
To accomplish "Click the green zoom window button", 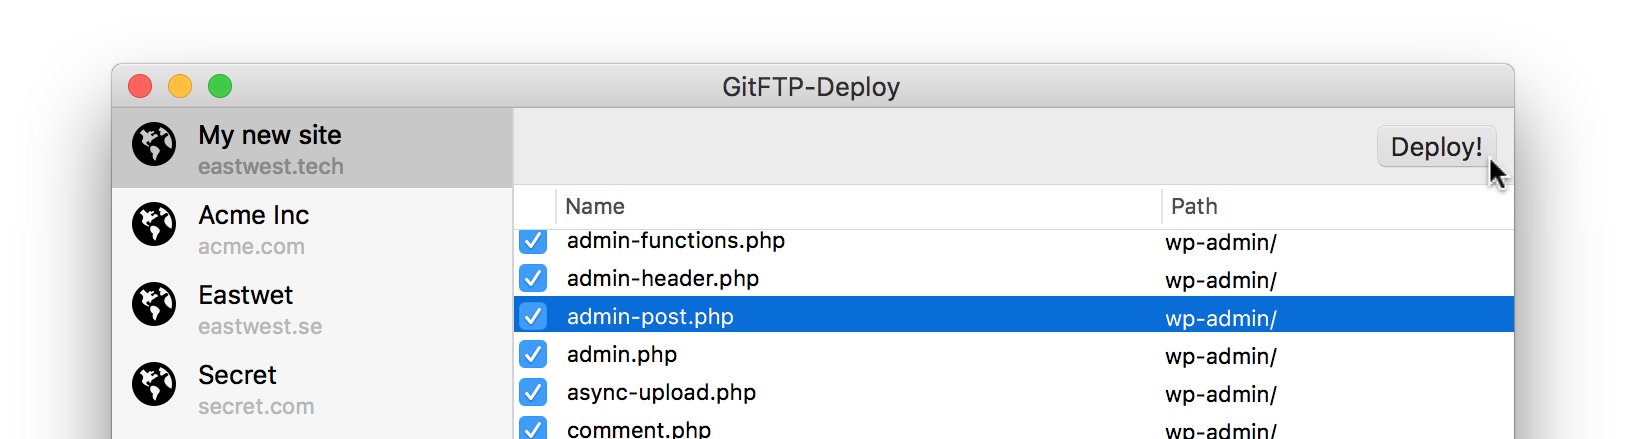I will pos(220,87).
